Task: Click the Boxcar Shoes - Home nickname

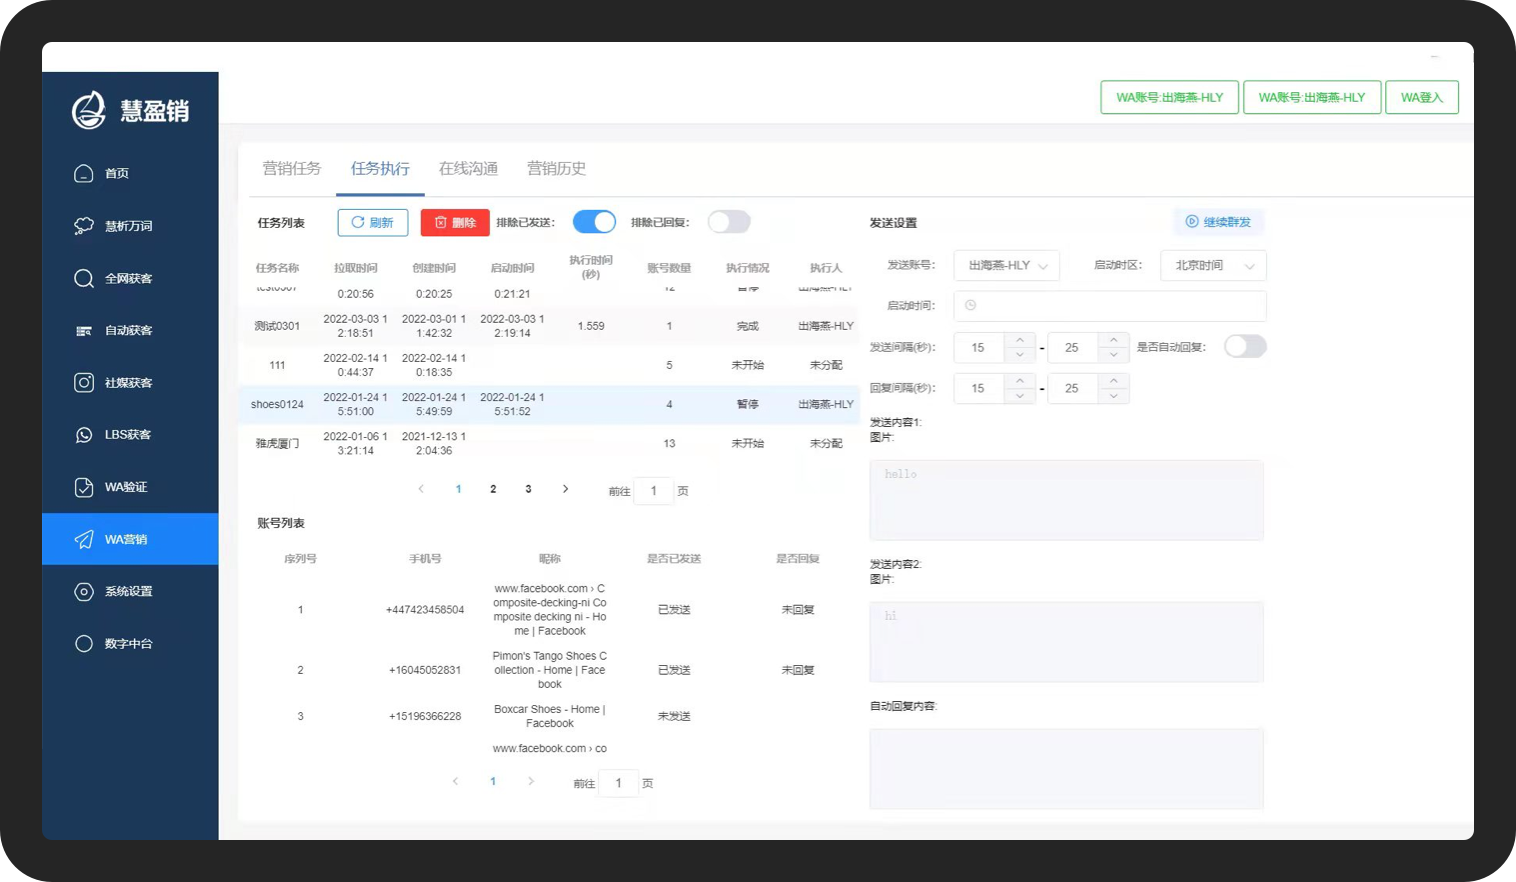Action: (549, 716)
